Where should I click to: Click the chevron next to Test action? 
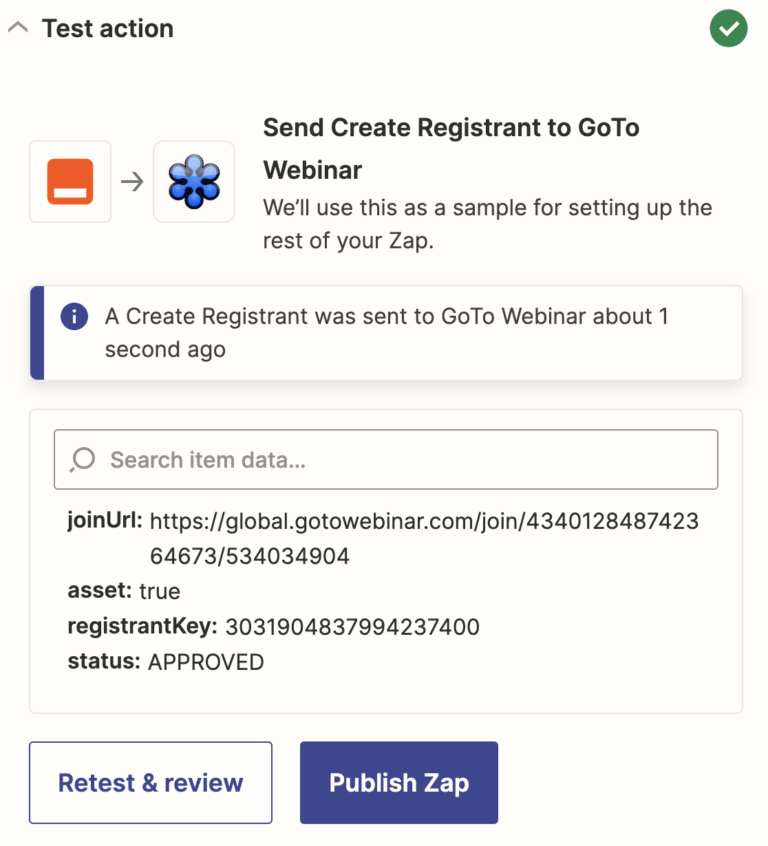click(x=17, y=28)
